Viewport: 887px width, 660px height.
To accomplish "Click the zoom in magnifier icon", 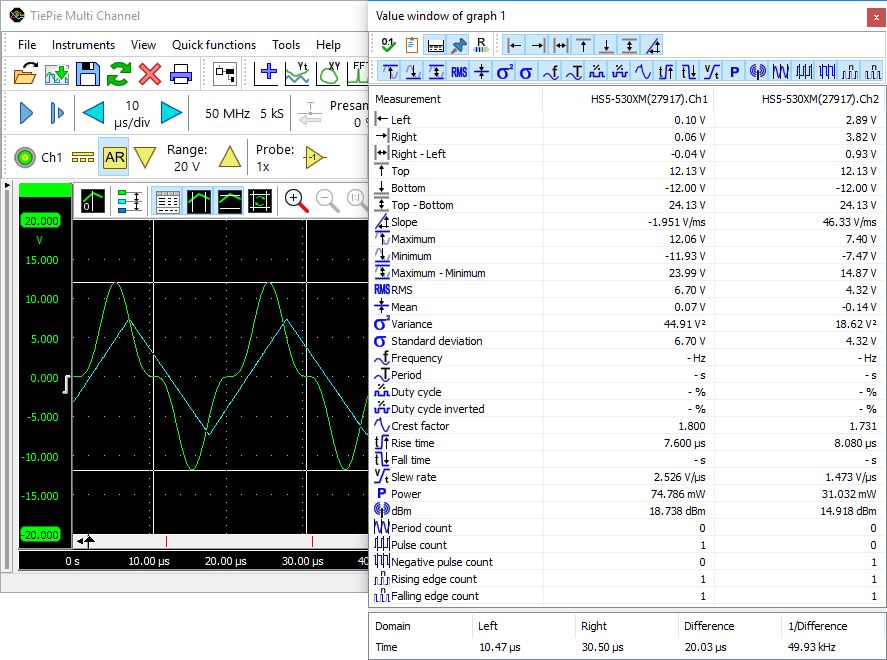I will tap(296, 200).
